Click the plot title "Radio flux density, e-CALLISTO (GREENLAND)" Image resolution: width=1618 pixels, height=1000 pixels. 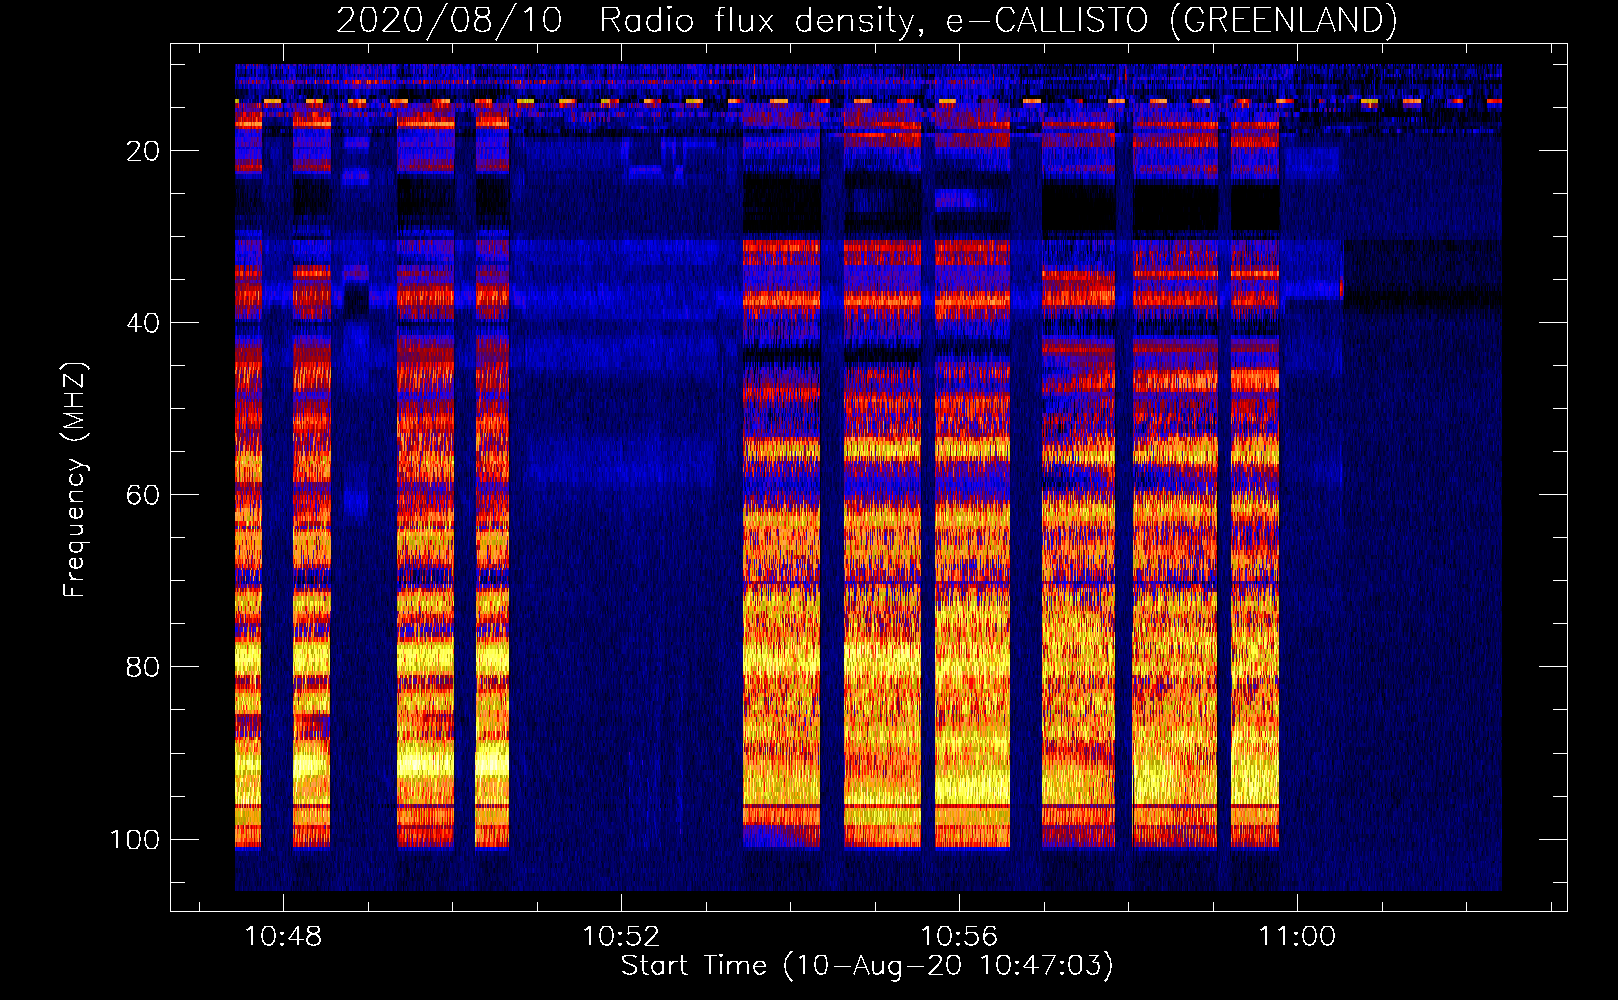coord(998,20)
